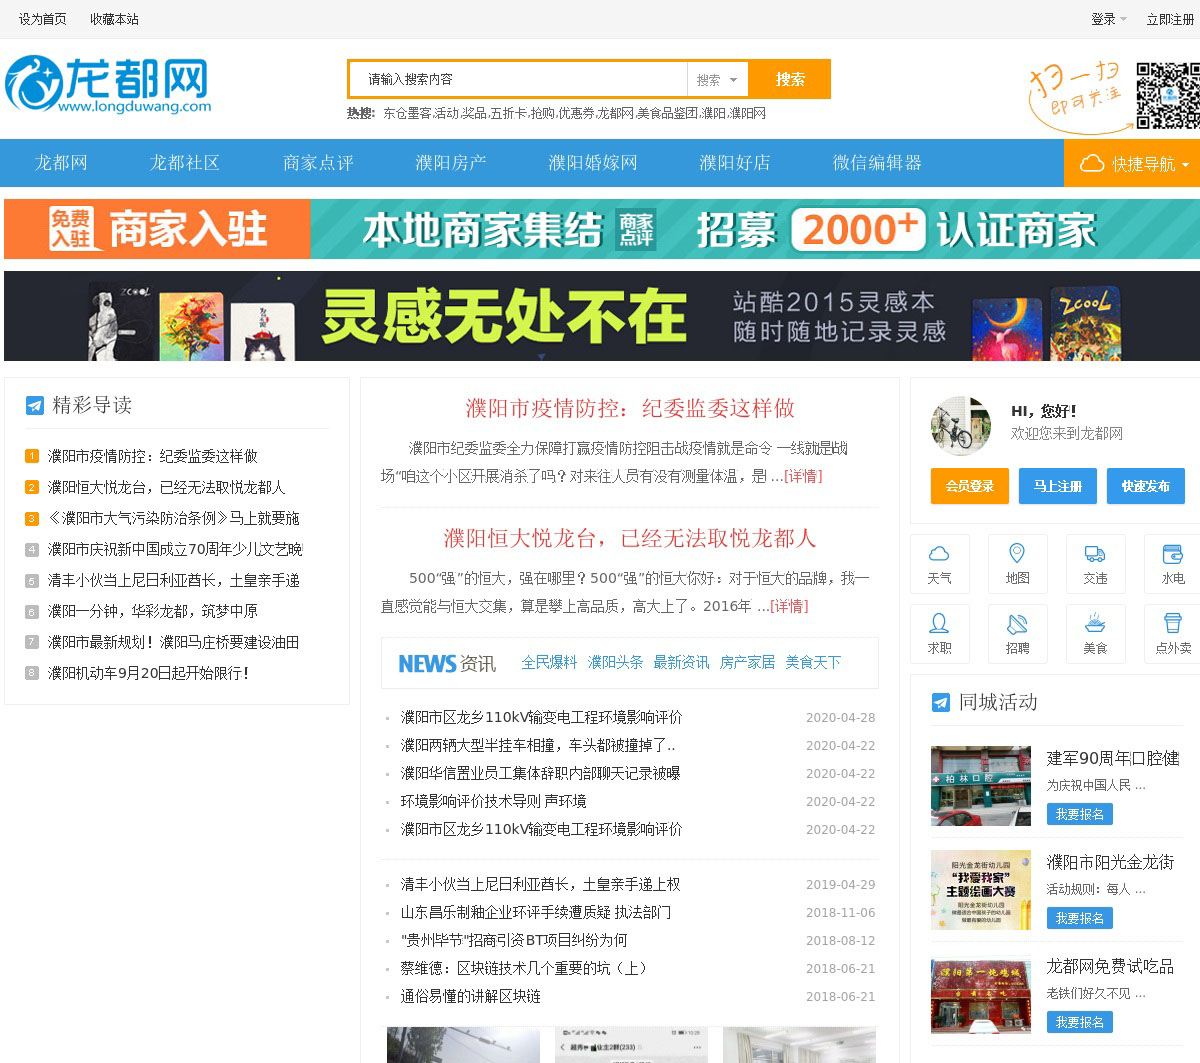1200x1063 pixels.
Task: Open the 求职 job-seeking icon
Action: tap(939, 634)
